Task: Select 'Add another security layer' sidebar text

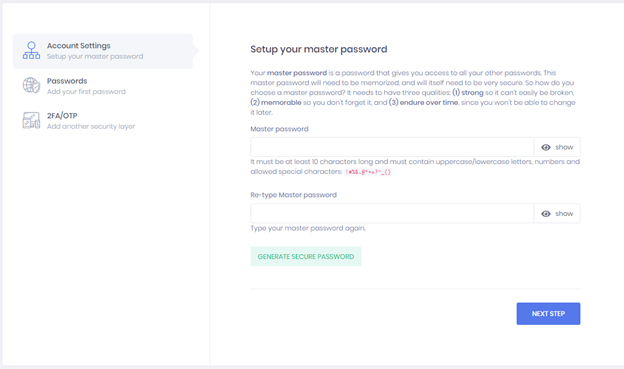Action: 91,127
